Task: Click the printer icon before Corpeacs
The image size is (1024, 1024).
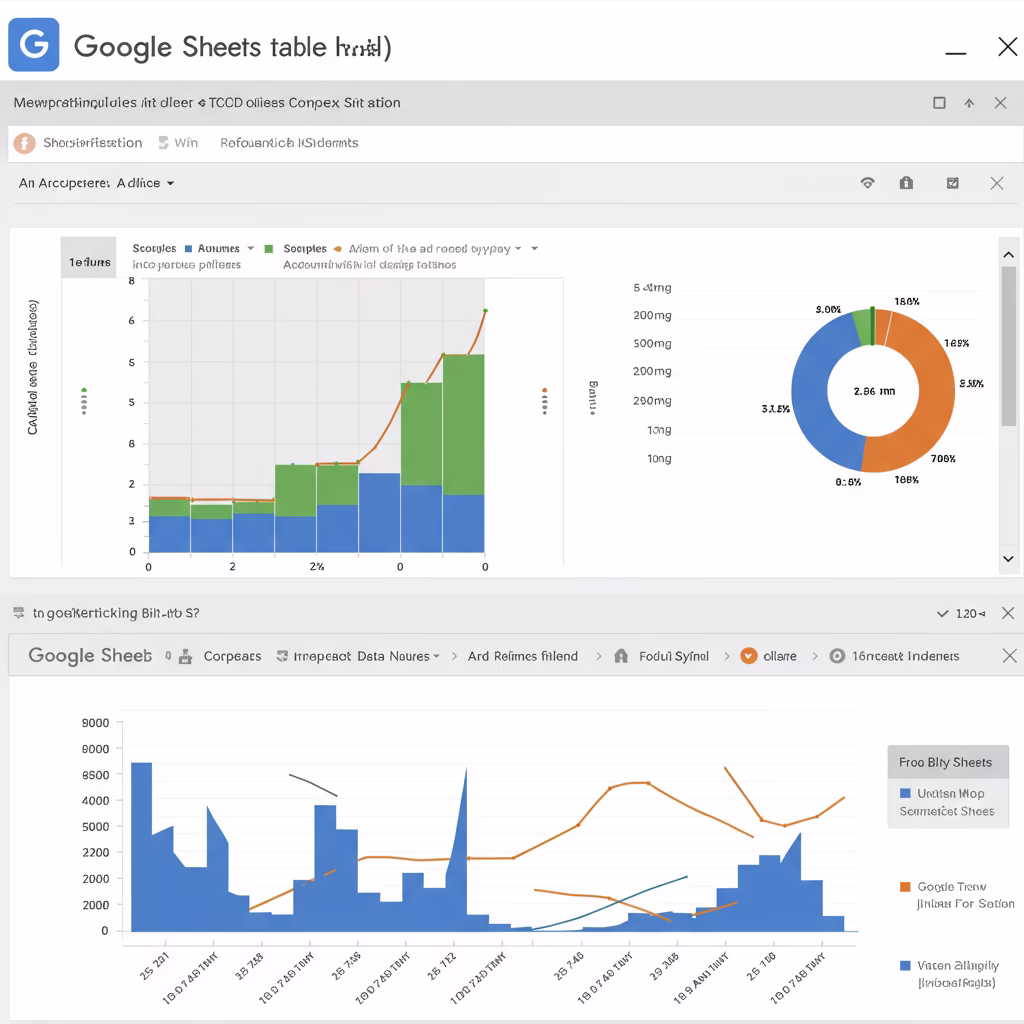Action: pos(185,656)
